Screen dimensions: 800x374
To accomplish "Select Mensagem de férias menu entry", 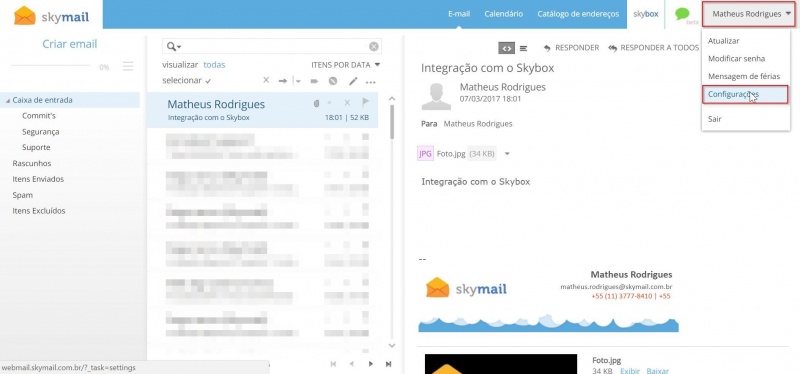I will point(745,77).
